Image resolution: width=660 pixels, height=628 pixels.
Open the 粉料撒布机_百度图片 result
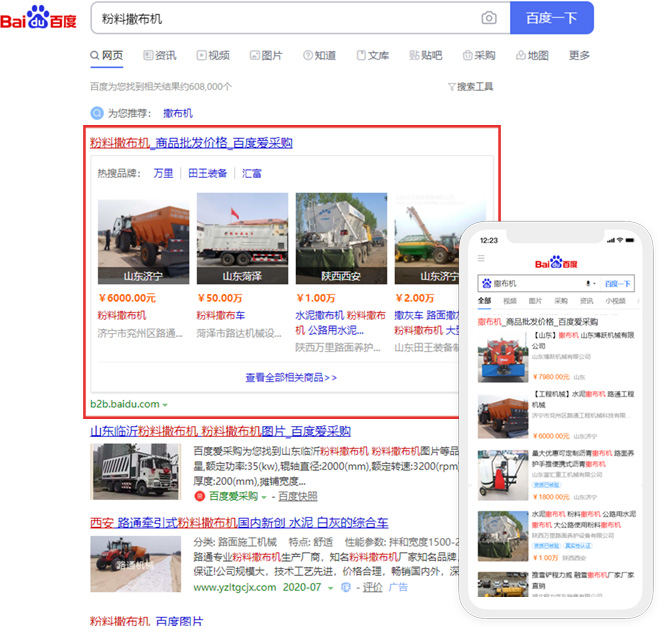click(x=146, y=621)
